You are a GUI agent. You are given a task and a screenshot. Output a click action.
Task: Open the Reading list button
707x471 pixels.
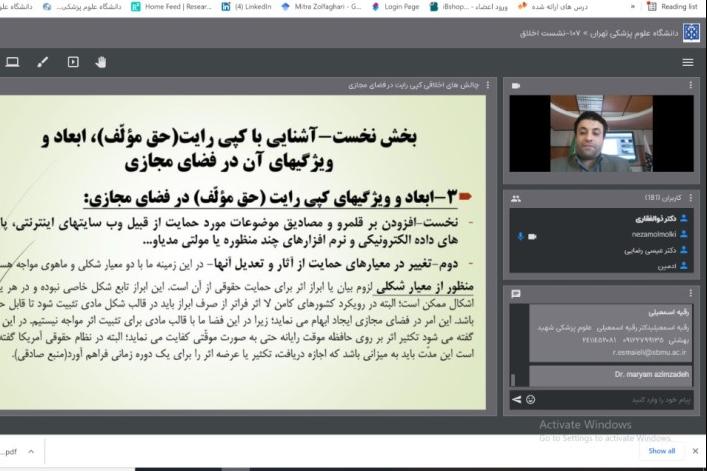coord(673,6)
